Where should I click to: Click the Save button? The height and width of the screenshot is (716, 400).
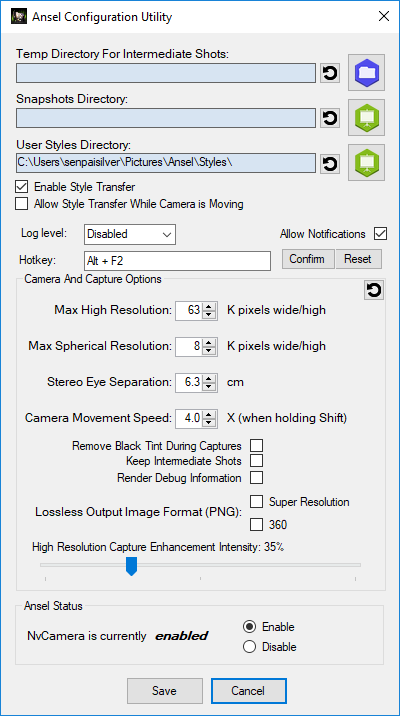click(164, 691)
